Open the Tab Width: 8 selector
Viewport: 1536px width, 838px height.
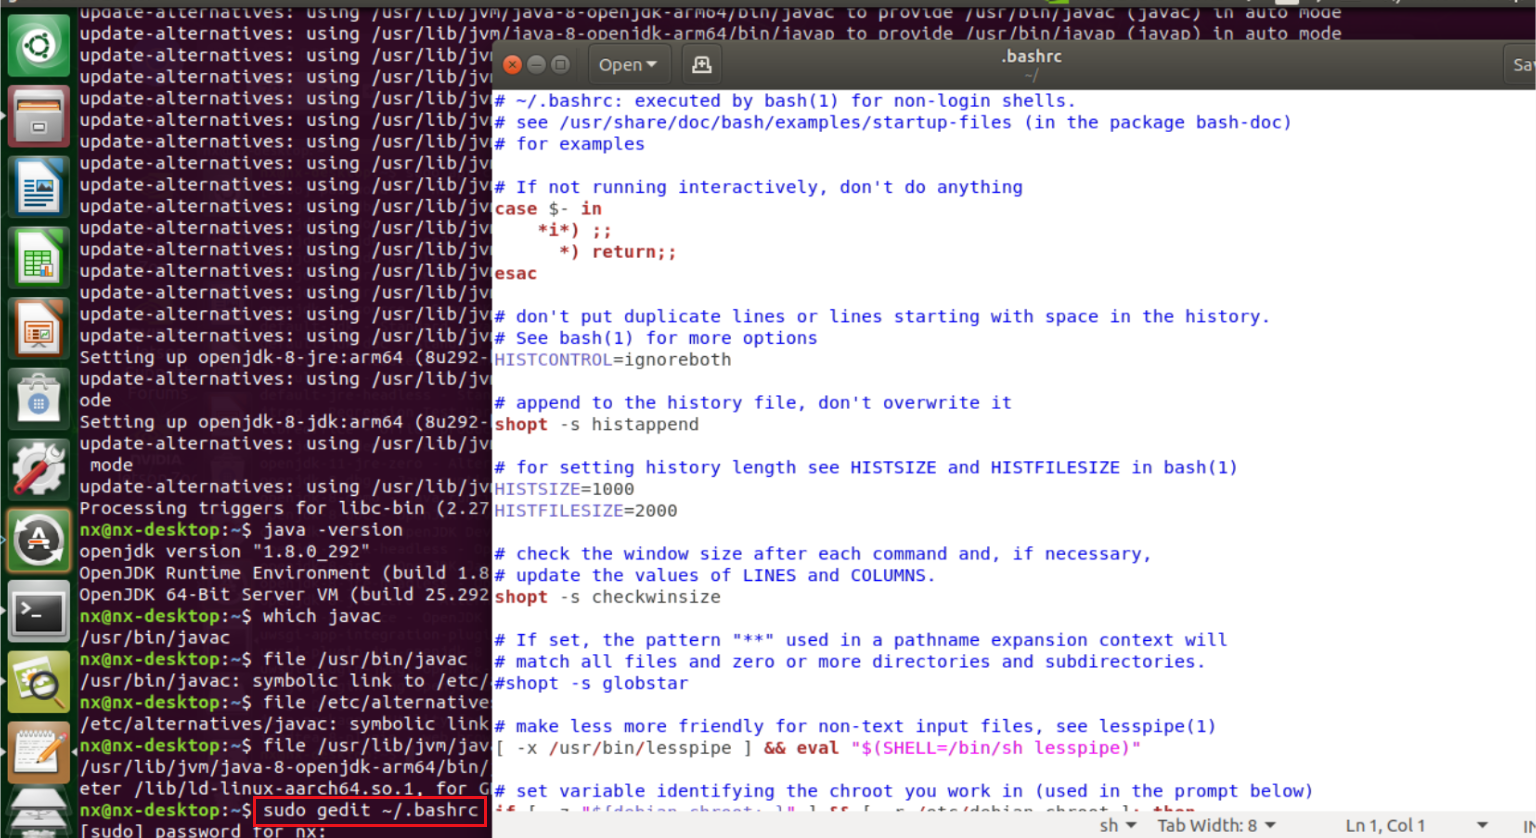pos(1216,825)
